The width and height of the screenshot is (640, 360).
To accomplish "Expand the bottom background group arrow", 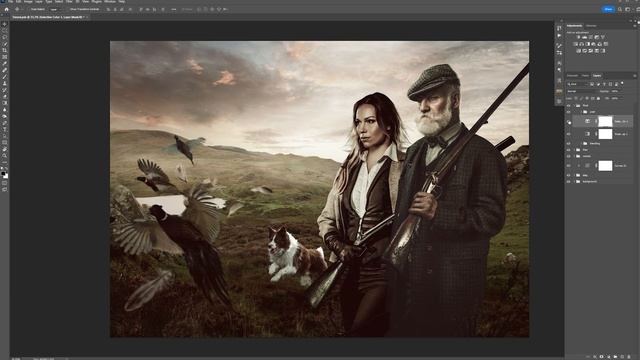I will coord(574,181).
